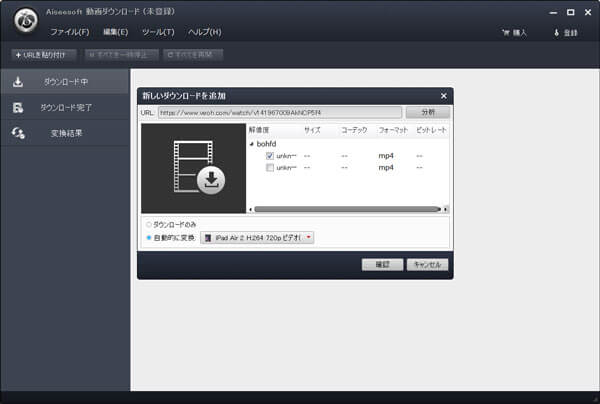600x404 pixels.
Task: Open the iPad Air 2 H.264 profile dropdown
Action: (x=257, y=238)
